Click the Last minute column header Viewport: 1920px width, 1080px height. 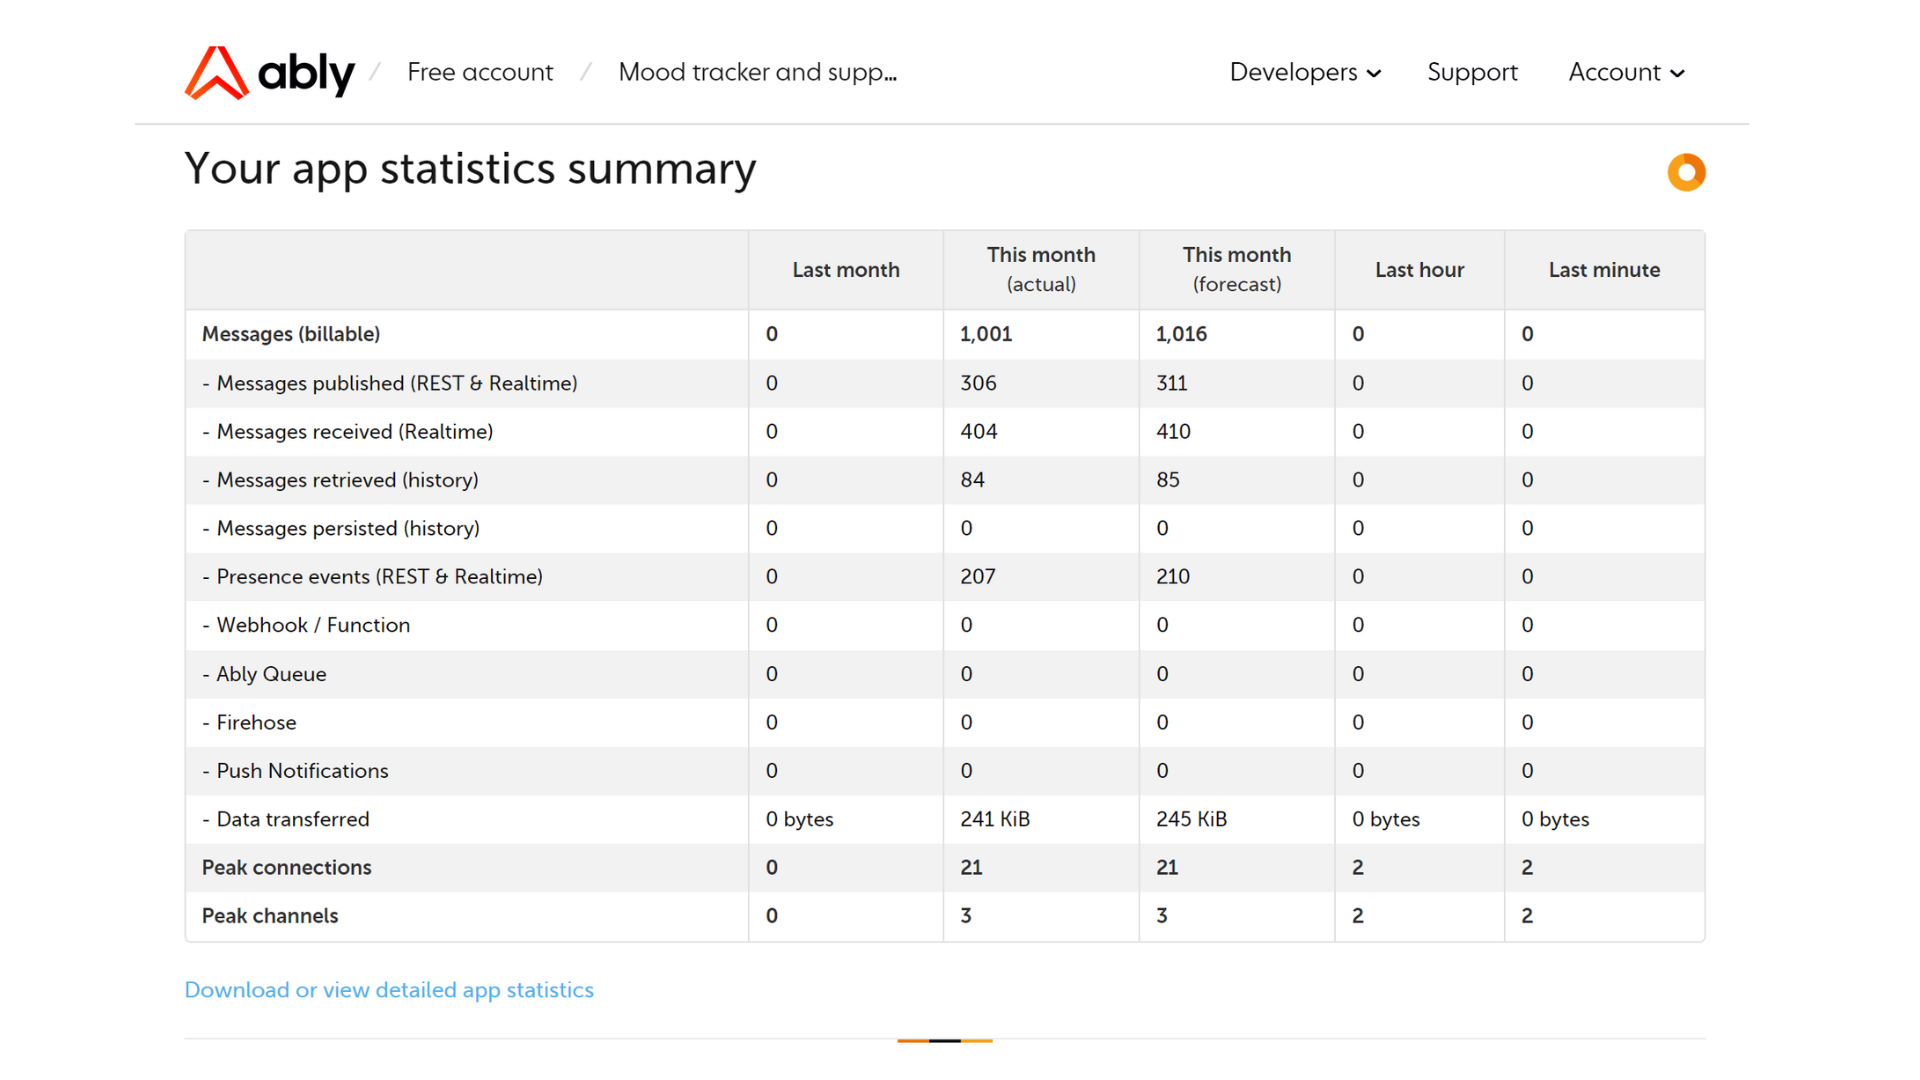pos(1604,270)
